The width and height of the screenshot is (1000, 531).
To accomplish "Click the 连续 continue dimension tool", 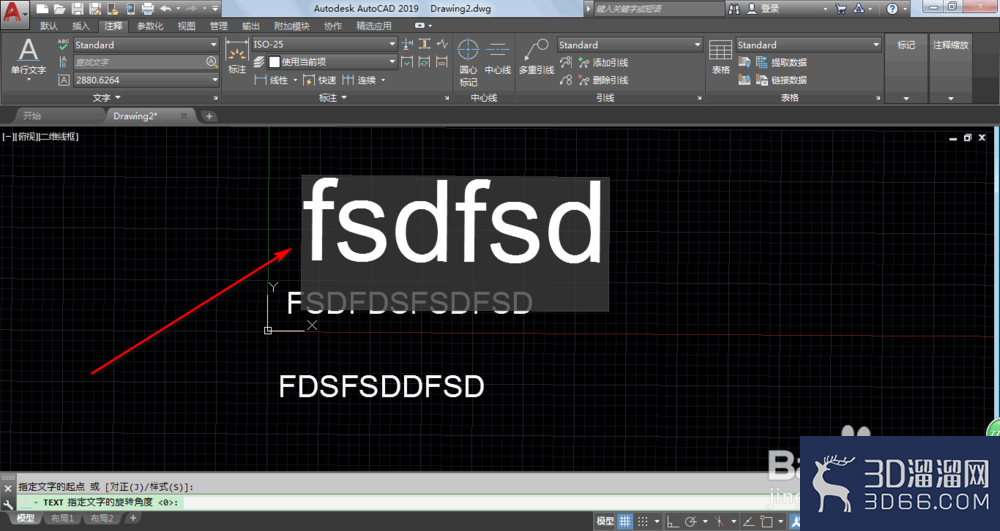I will [x=359, y=80].
